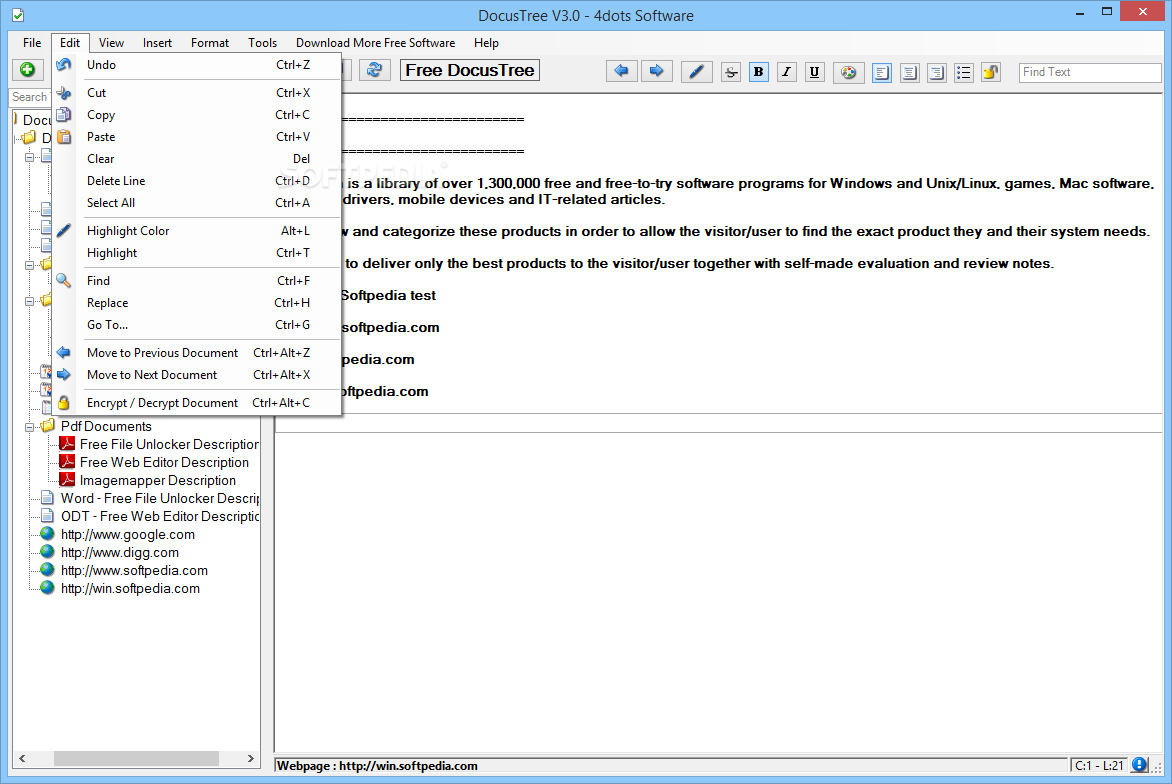1172x784 pixels.
Task: Choose Find from the Edit menu
Action: click(197, 280)
